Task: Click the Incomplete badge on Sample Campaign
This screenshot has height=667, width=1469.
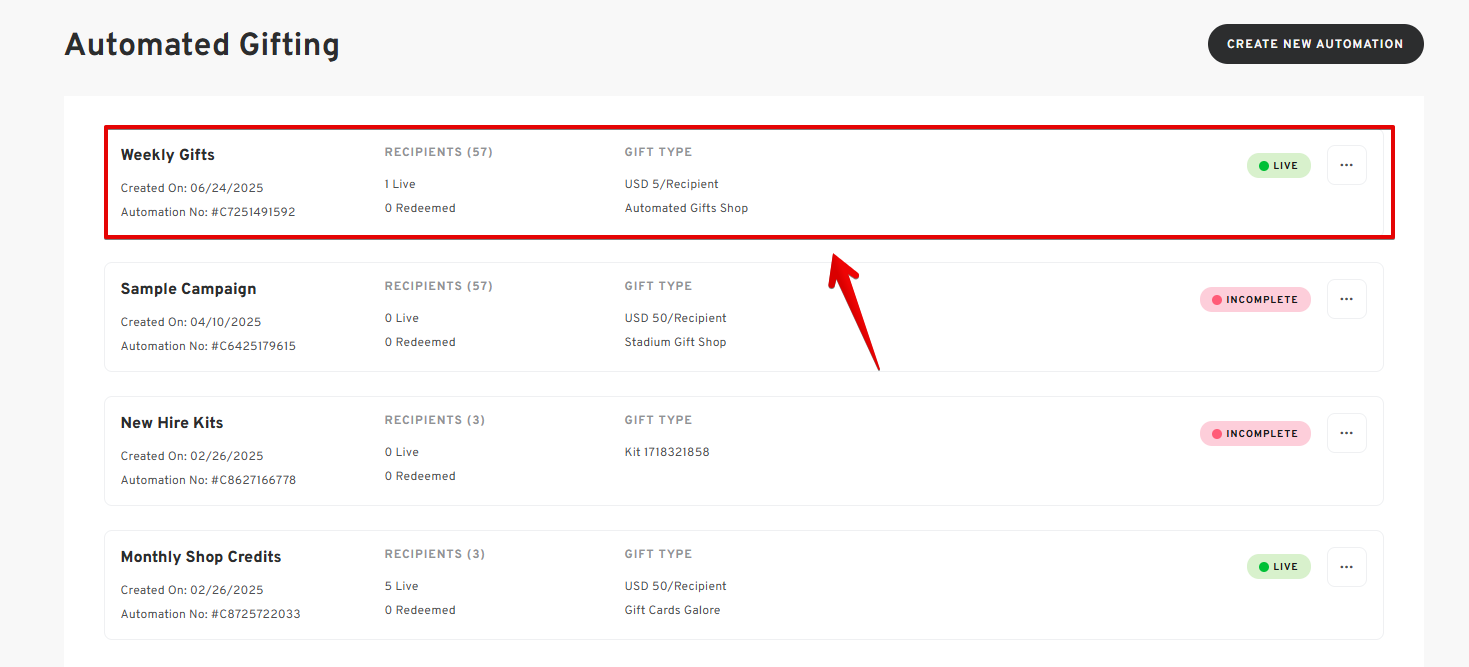Action: click(1255, 300)
